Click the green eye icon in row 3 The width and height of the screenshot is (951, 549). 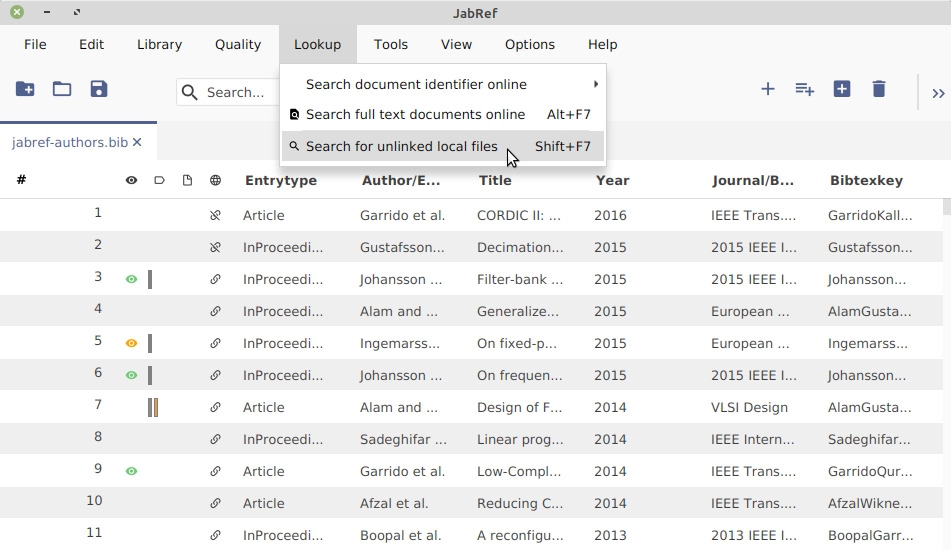(x=131, y=280)
